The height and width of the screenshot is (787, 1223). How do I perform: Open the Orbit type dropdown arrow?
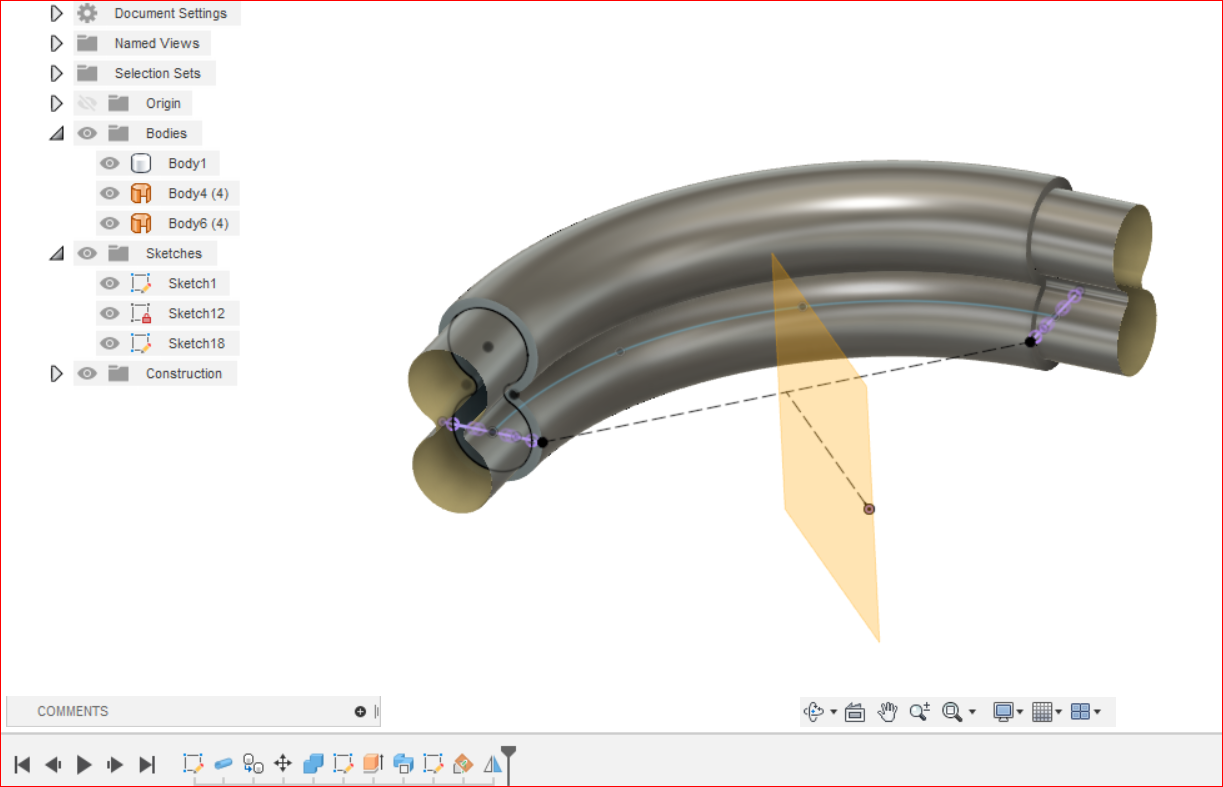pyautogui.click(x=833, y=713)
